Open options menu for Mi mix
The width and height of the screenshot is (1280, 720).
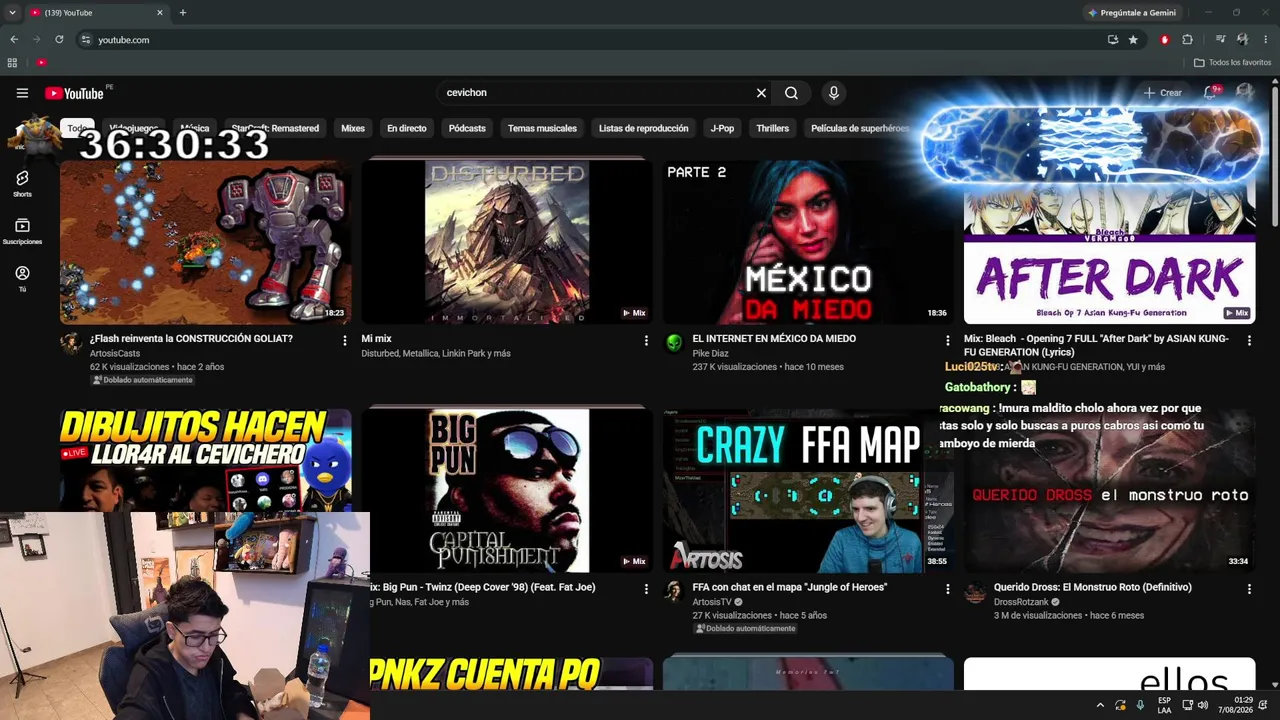point(646,341)
